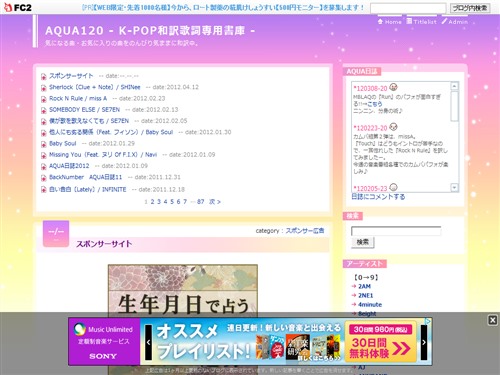Click the FC2 logo
The image size is (500, 375).
coord(18,7)
